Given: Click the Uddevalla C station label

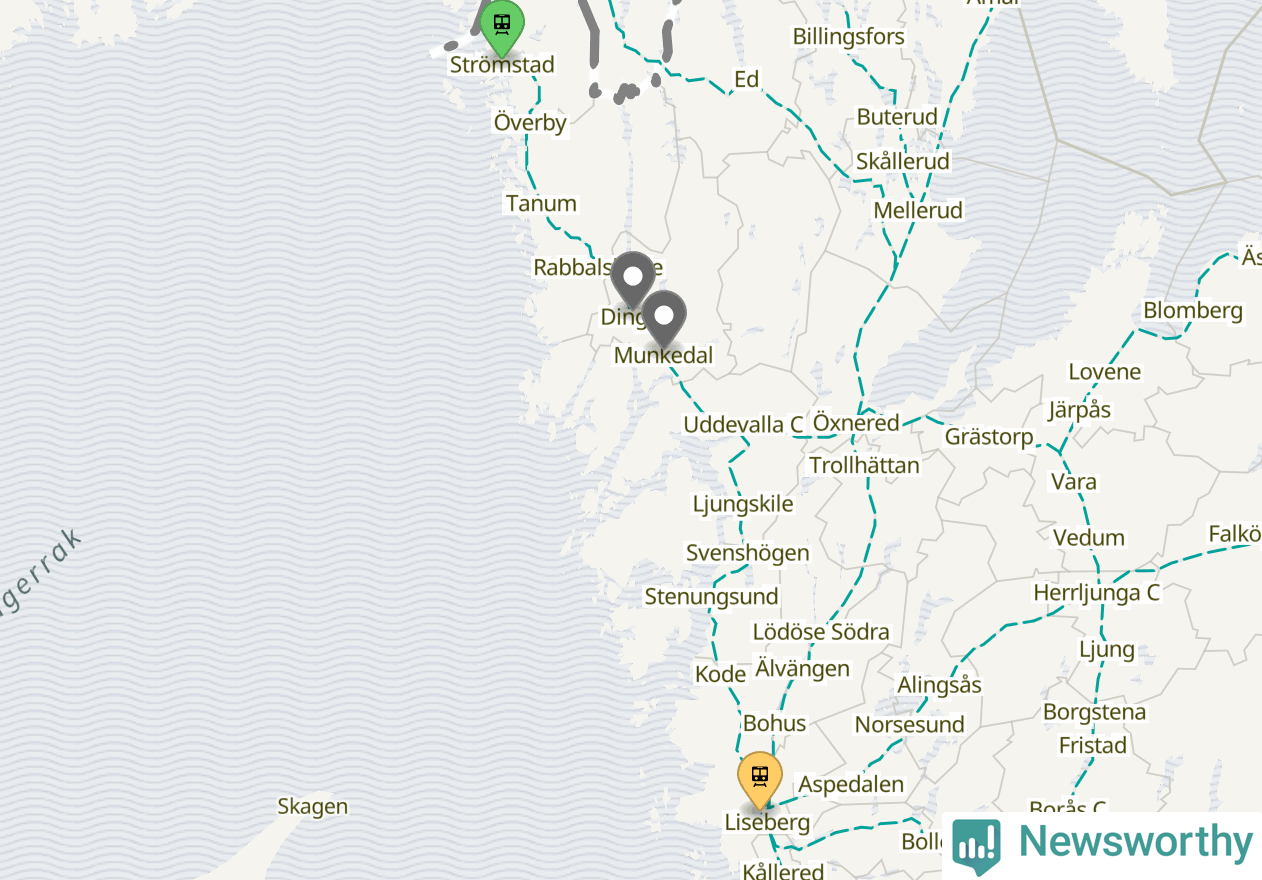Looking at the screenshot, I should (743, 425).
